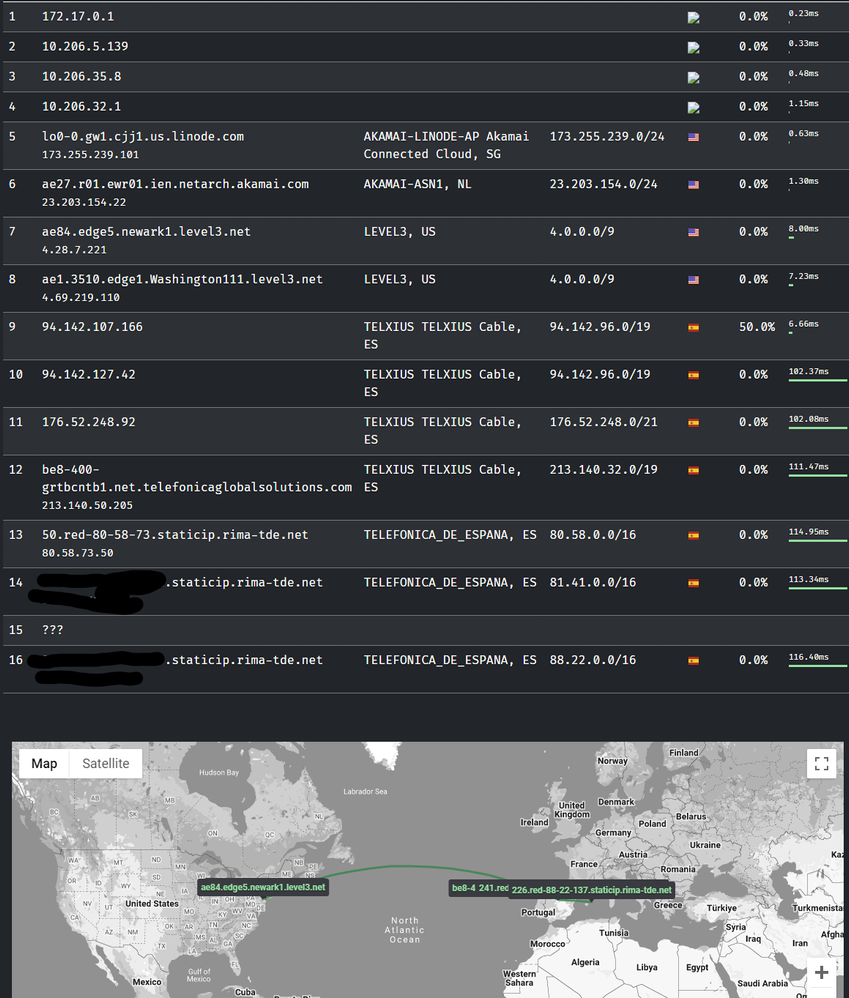Switch to Satellite map view
849x998 pixels.
[x=105, y=763]
